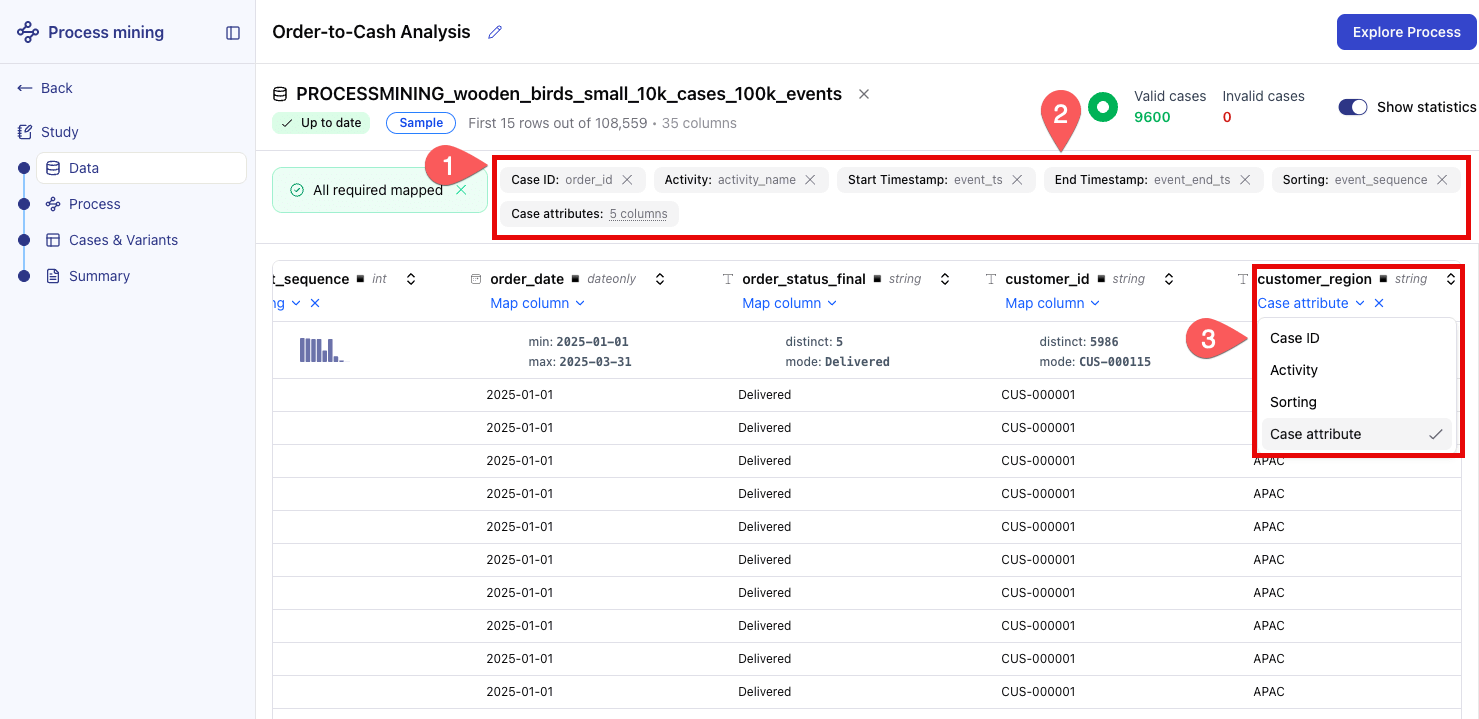
Task: Open the order_date Map column dropdown
Action: point(537,303)
